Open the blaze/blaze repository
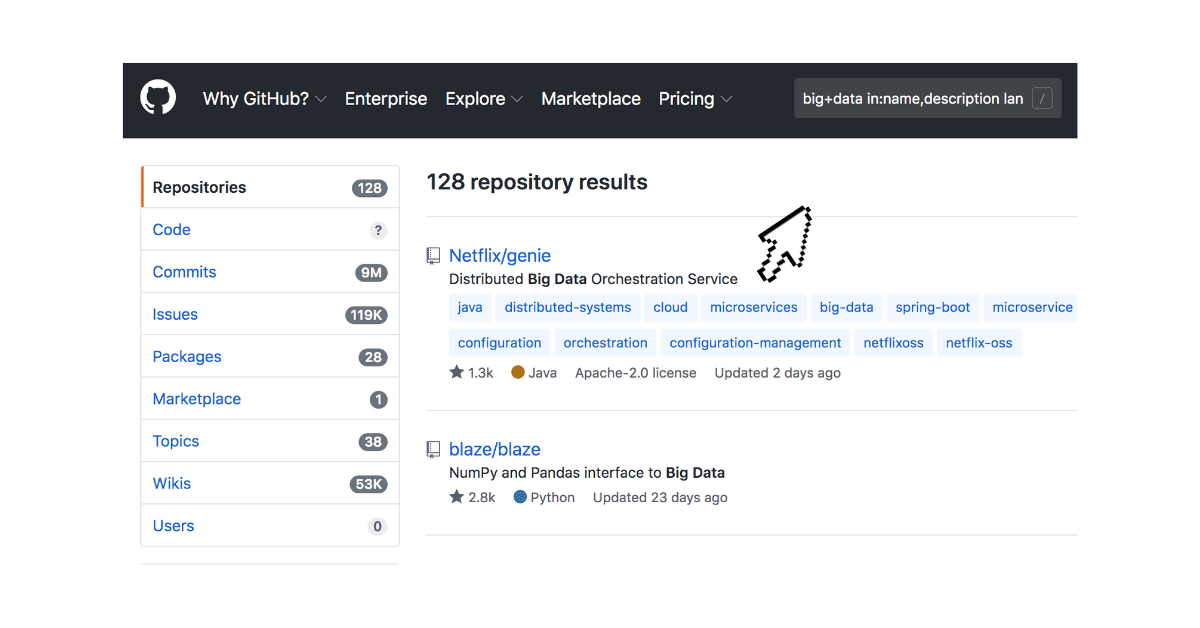 click(x=495, y=450)
